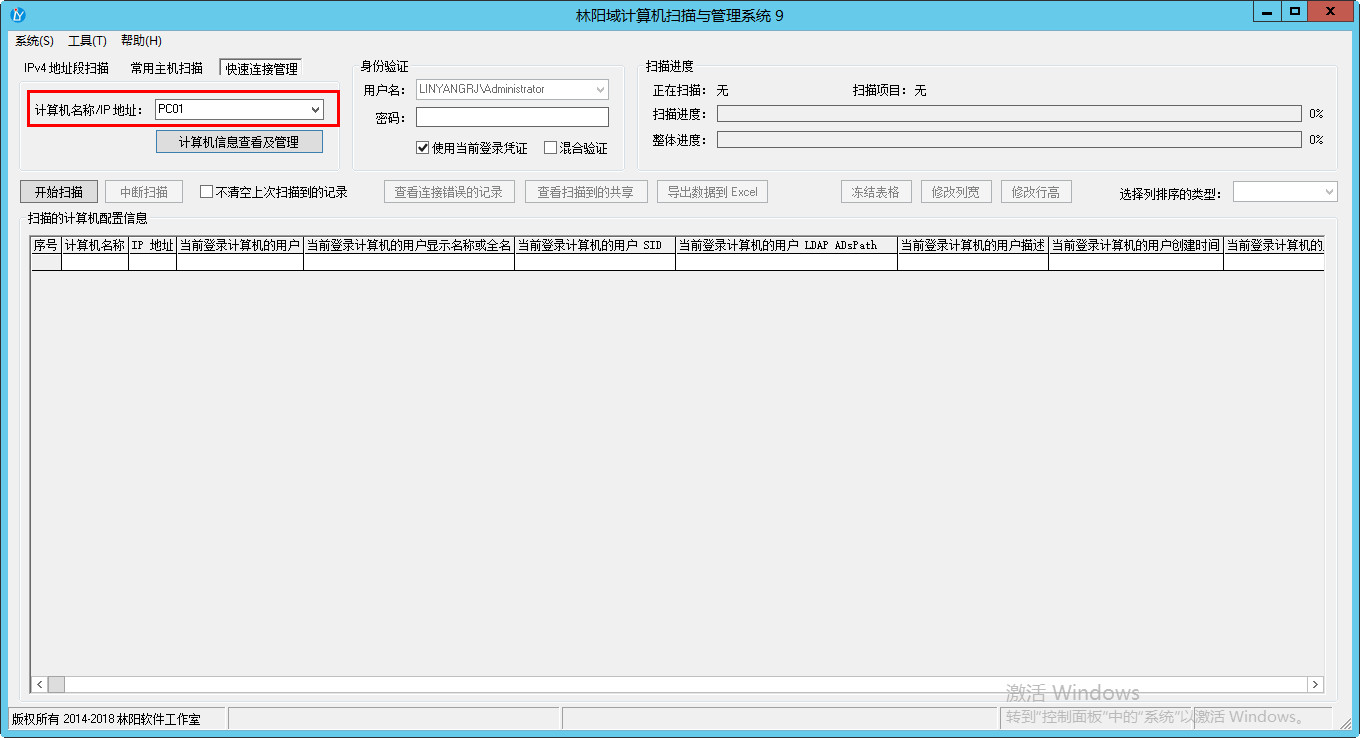Click 当前登录计算机的用户描述 column header
The image size is (1360, 738).
tap(973, 245)
